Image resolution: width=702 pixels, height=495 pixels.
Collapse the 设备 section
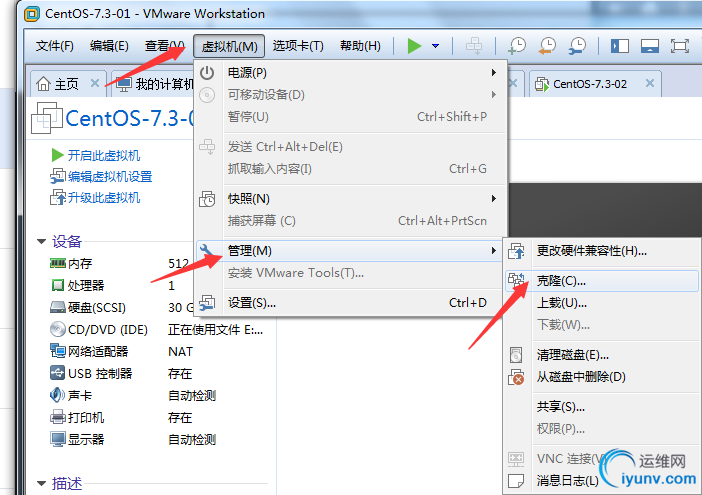(x=41, y=242)
